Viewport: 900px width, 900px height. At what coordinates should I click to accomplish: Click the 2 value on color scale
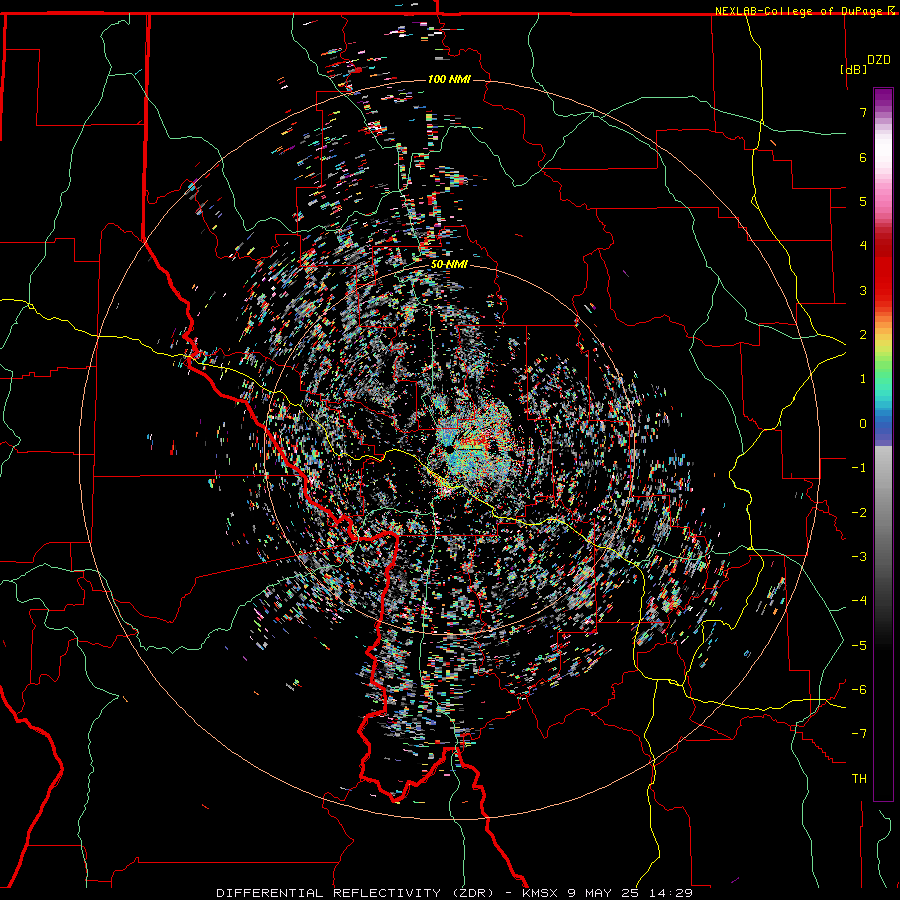click(863, 335)
